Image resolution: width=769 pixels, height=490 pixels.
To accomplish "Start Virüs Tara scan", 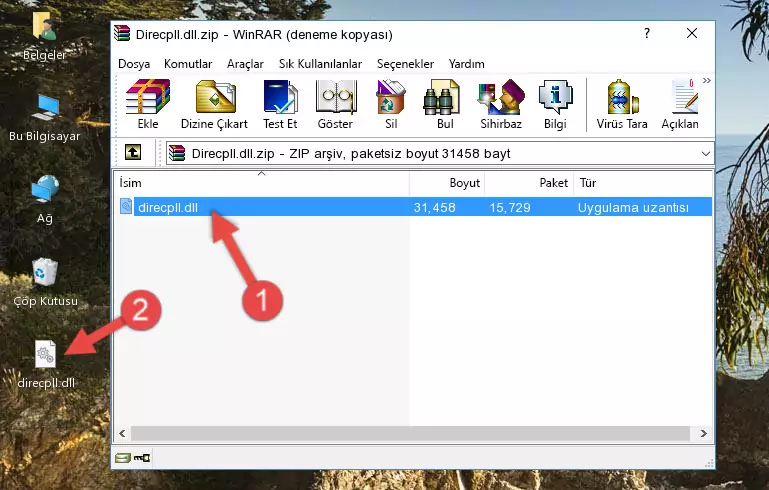I will click(622, 104).
